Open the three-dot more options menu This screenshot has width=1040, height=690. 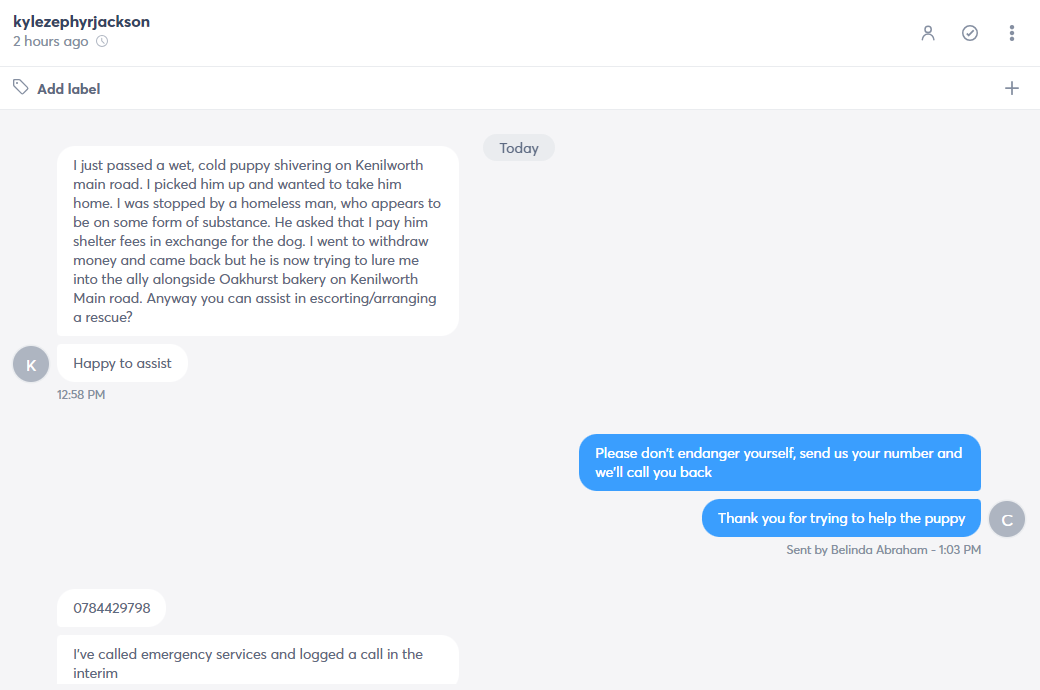pos(1011,33)
